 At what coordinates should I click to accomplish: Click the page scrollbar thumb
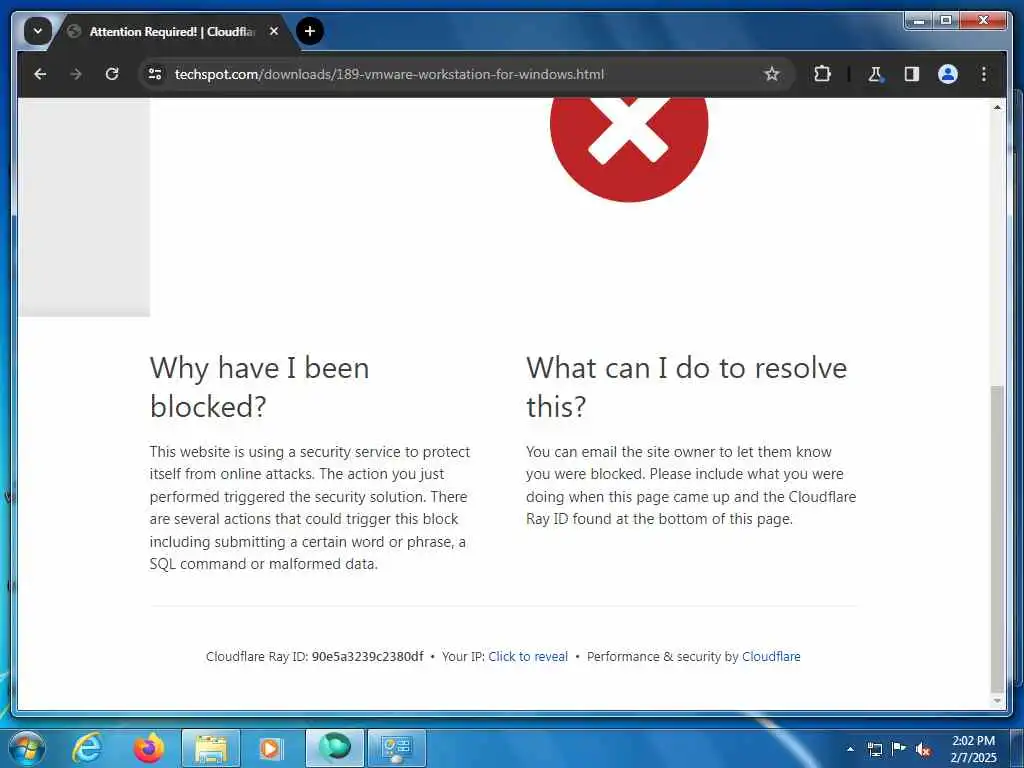tap(997, 539)
